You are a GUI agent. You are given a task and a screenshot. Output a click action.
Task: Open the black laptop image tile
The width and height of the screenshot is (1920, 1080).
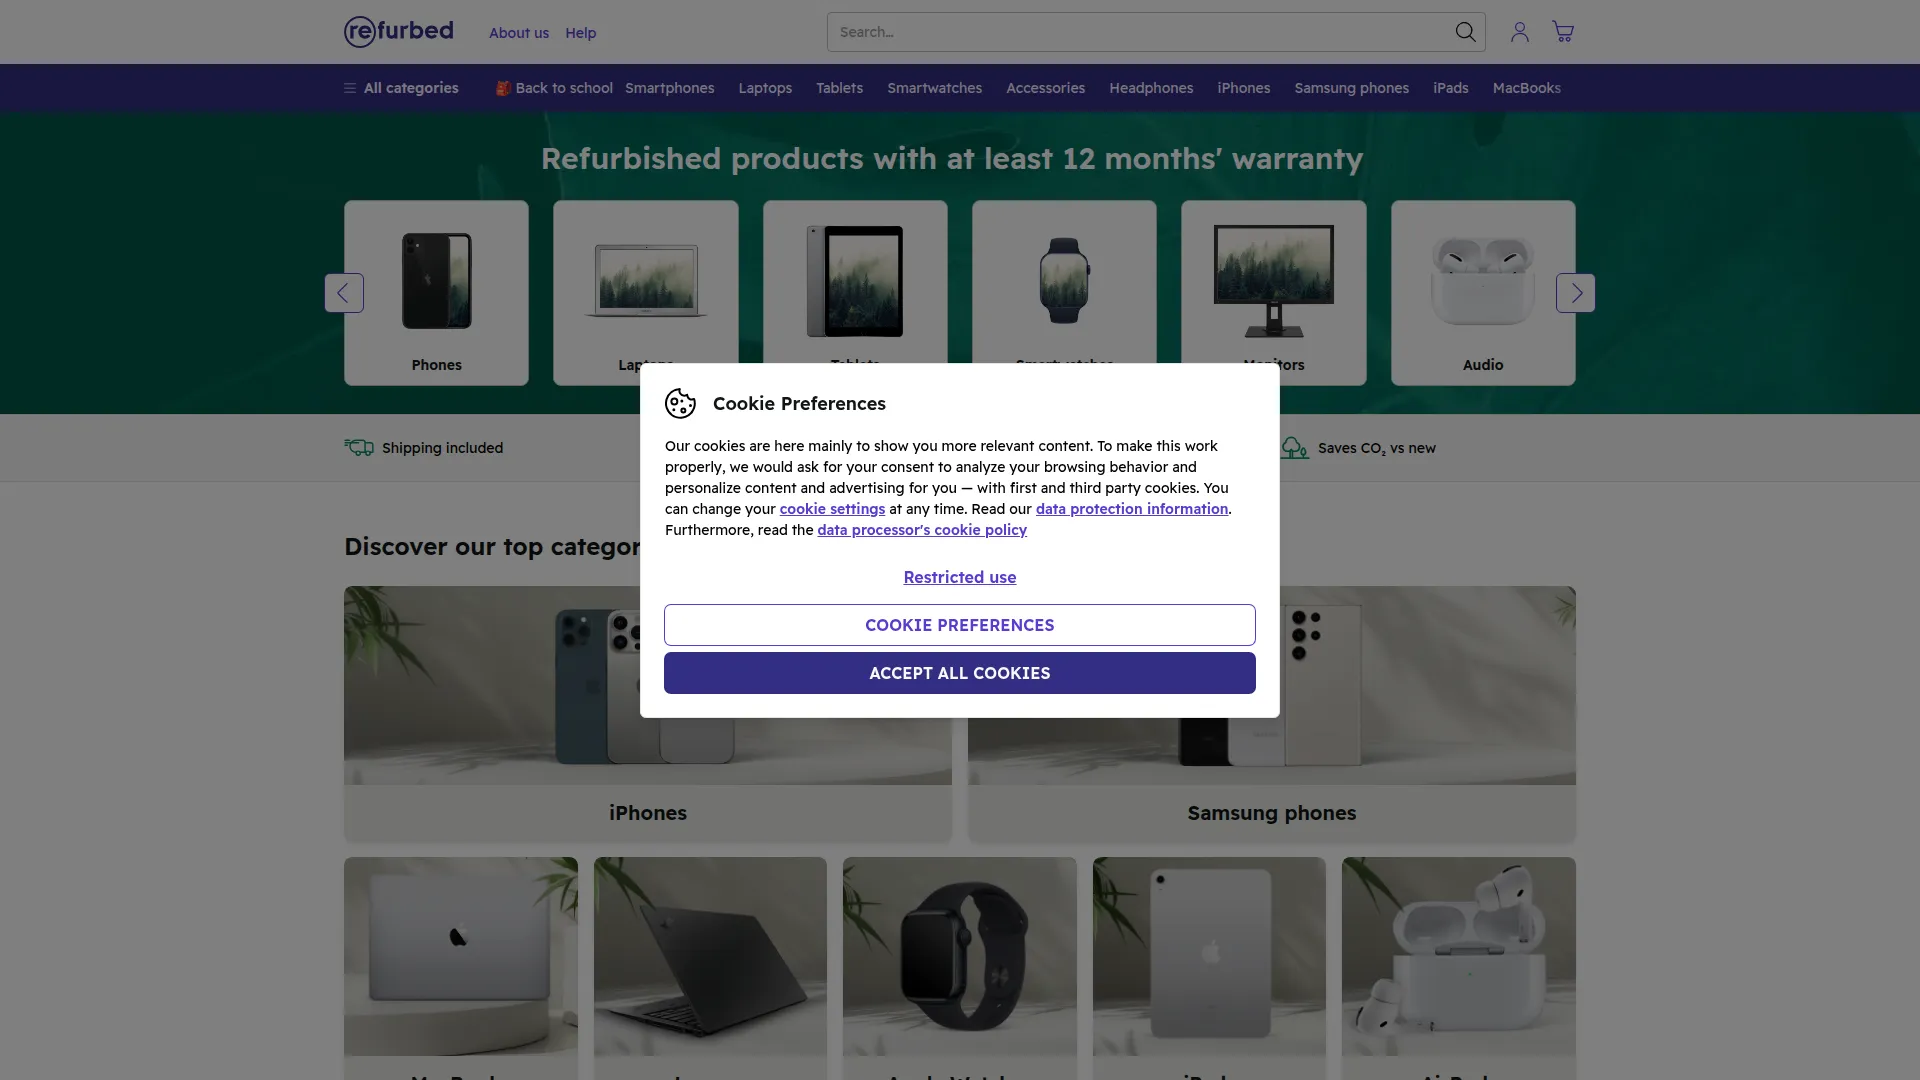tap(710, 956)
